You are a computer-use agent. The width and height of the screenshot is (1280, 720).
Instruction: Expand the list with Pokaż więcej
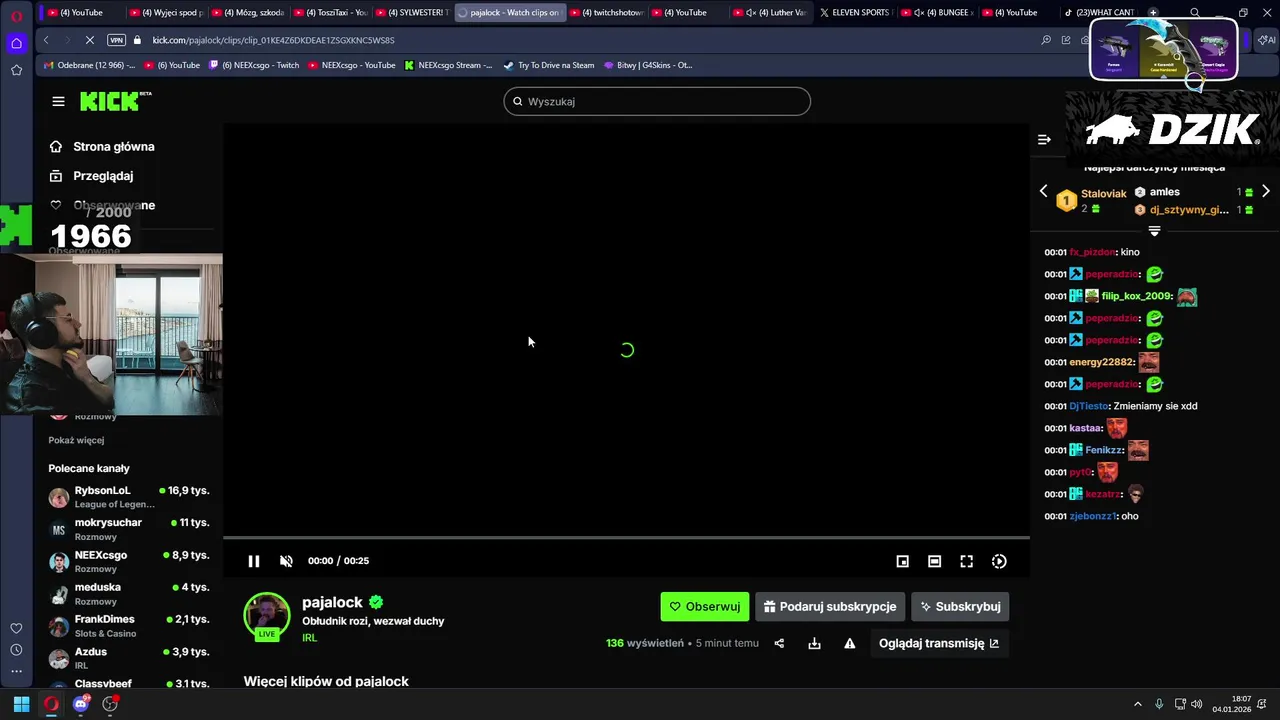coord(76,440)
